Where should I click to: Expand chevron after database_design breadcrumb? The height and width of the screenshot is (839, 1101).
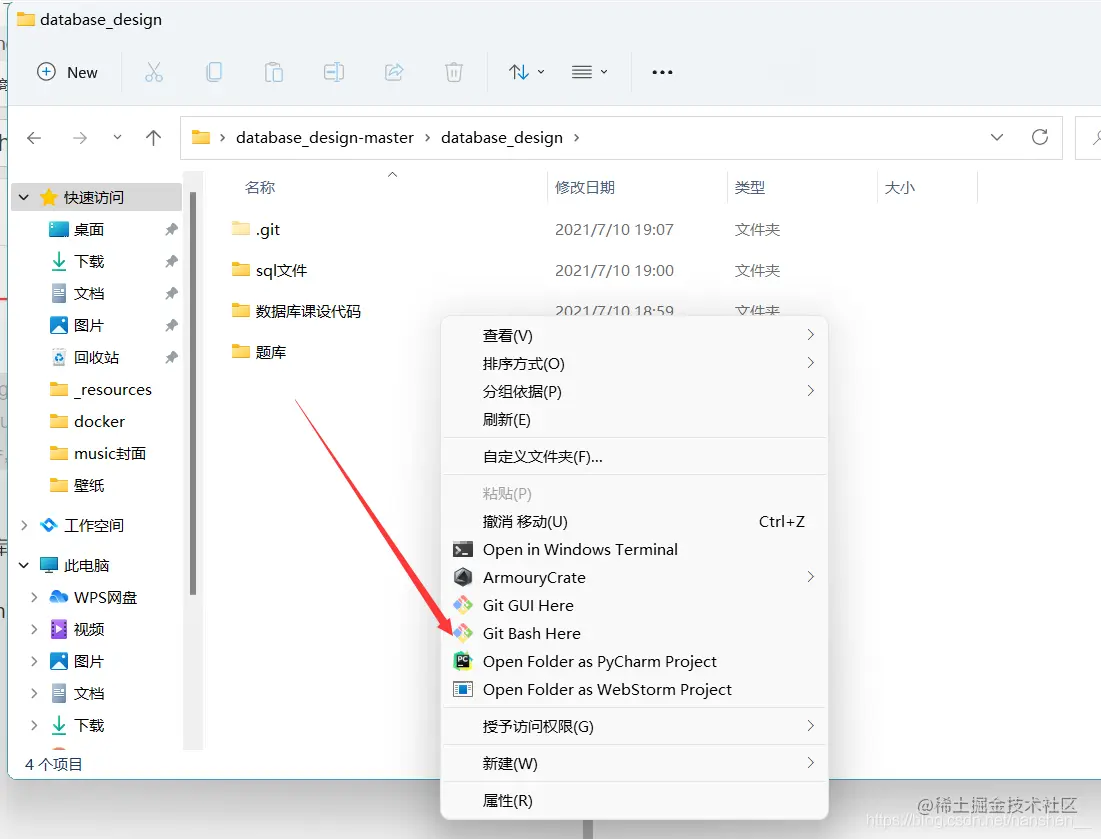click(x=576, y=138)
